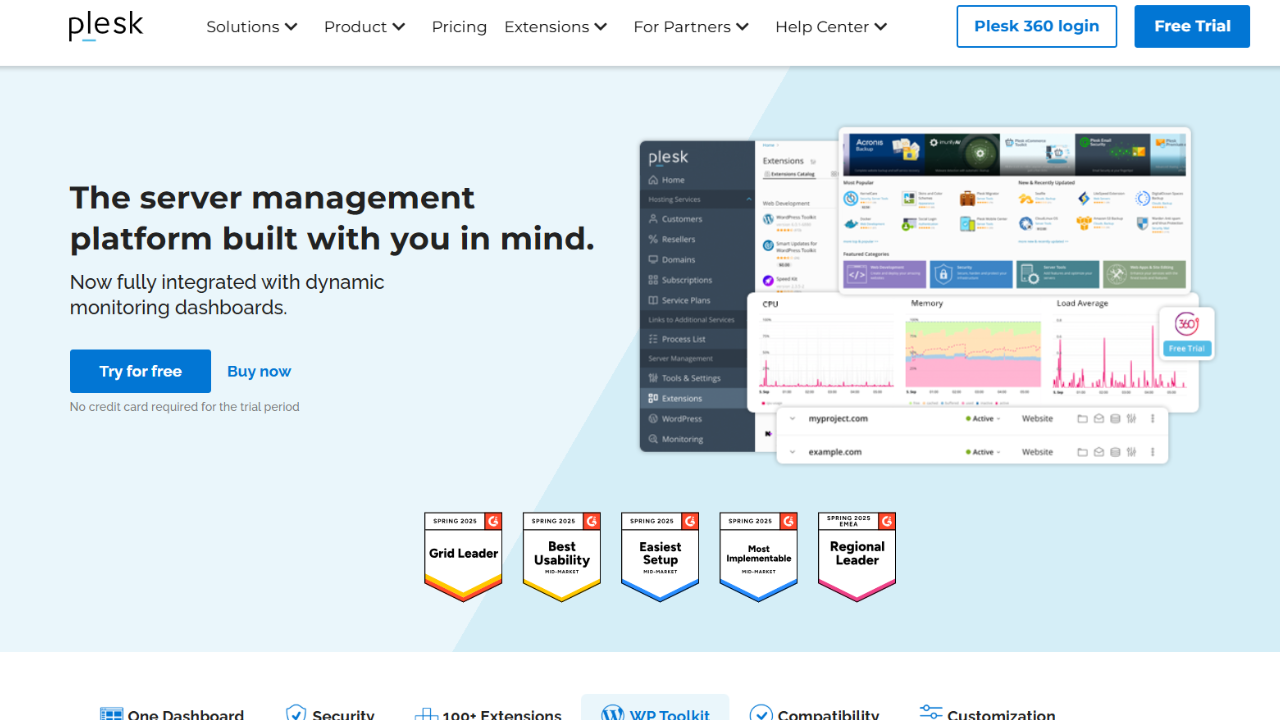Image resolution: width=1280 pixels, height=720 pixels.
Task: Click the Security shield icon
Action: (296, 713)
